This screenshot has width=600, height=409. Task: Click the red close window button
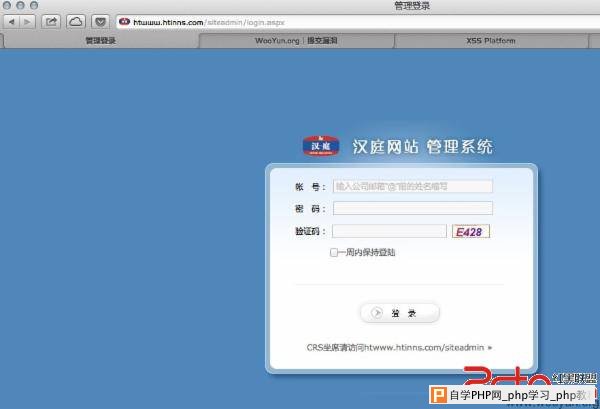click(x=7, y=5)
